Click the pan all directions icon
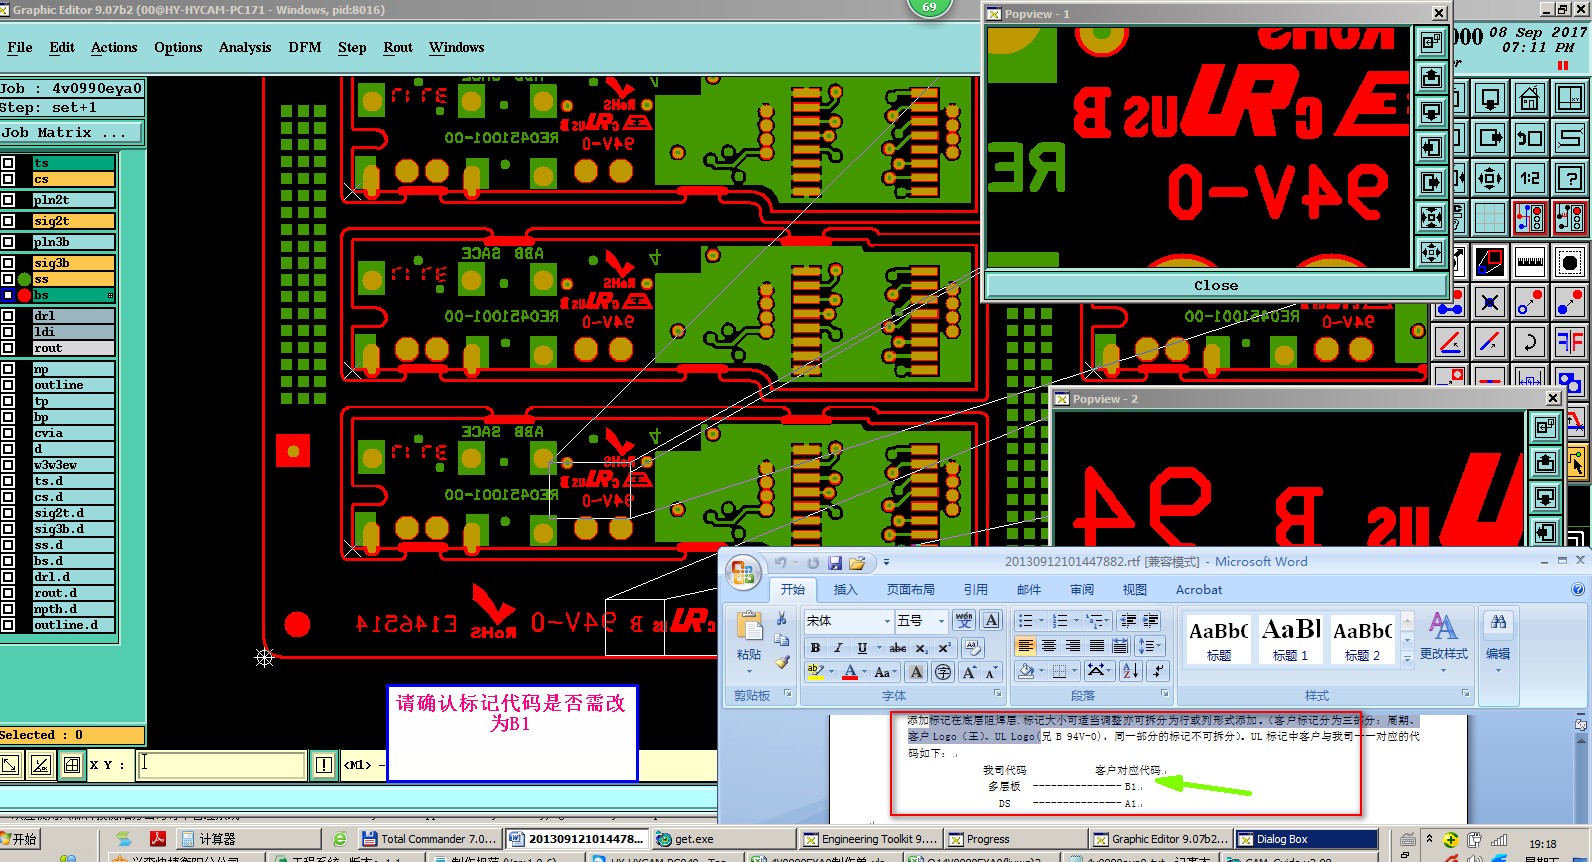Viewport: 1592px width, 862px height. [x=1489, y=179]
